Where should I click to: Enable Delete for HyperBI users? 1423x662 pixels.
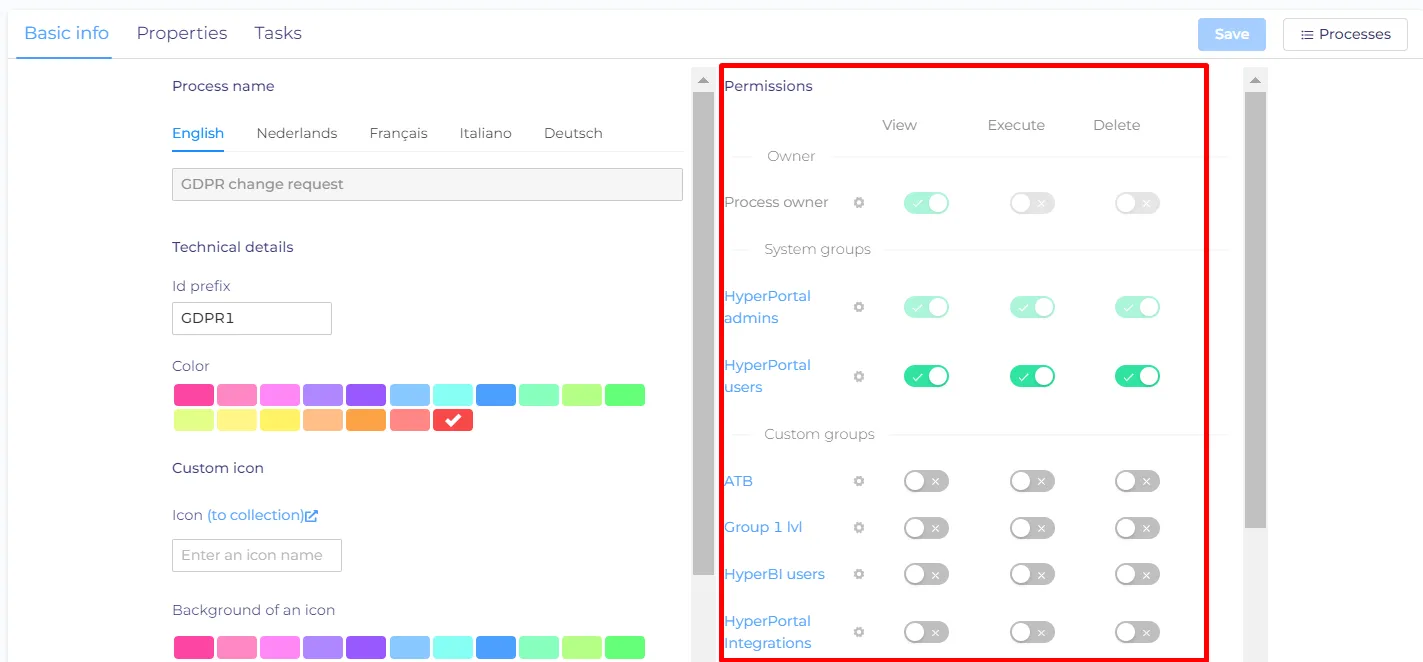pyautogui.click(x=1137, y=574)
